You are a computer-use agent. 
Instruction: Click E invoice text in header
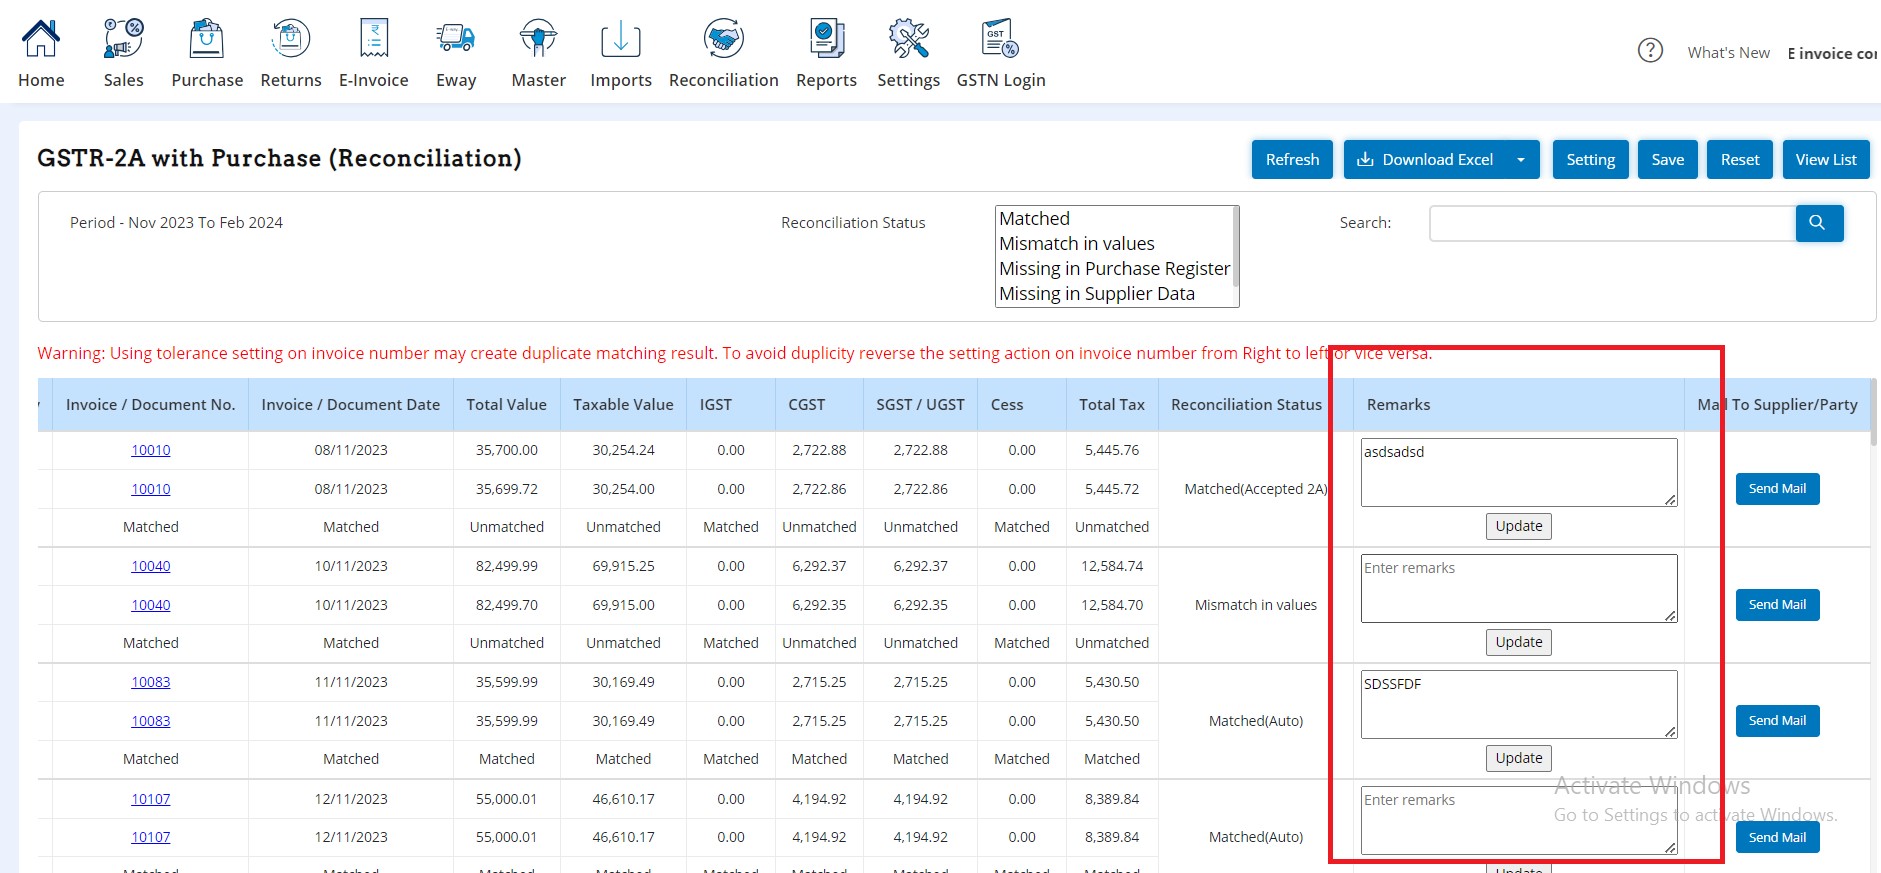point(1833,53)
